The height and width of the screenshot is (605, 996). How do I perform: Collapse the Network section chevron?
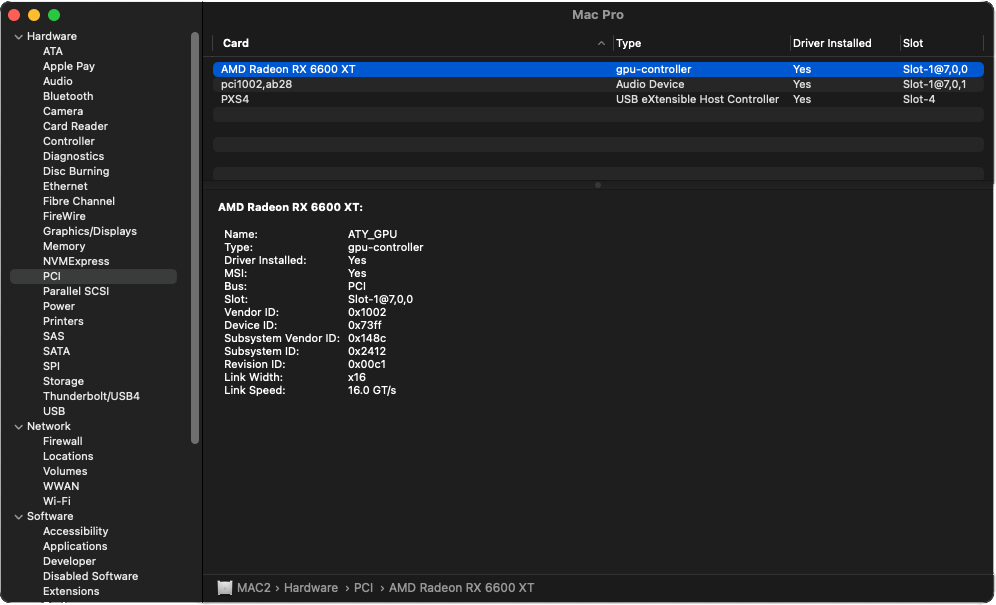(x=18, y=427)
